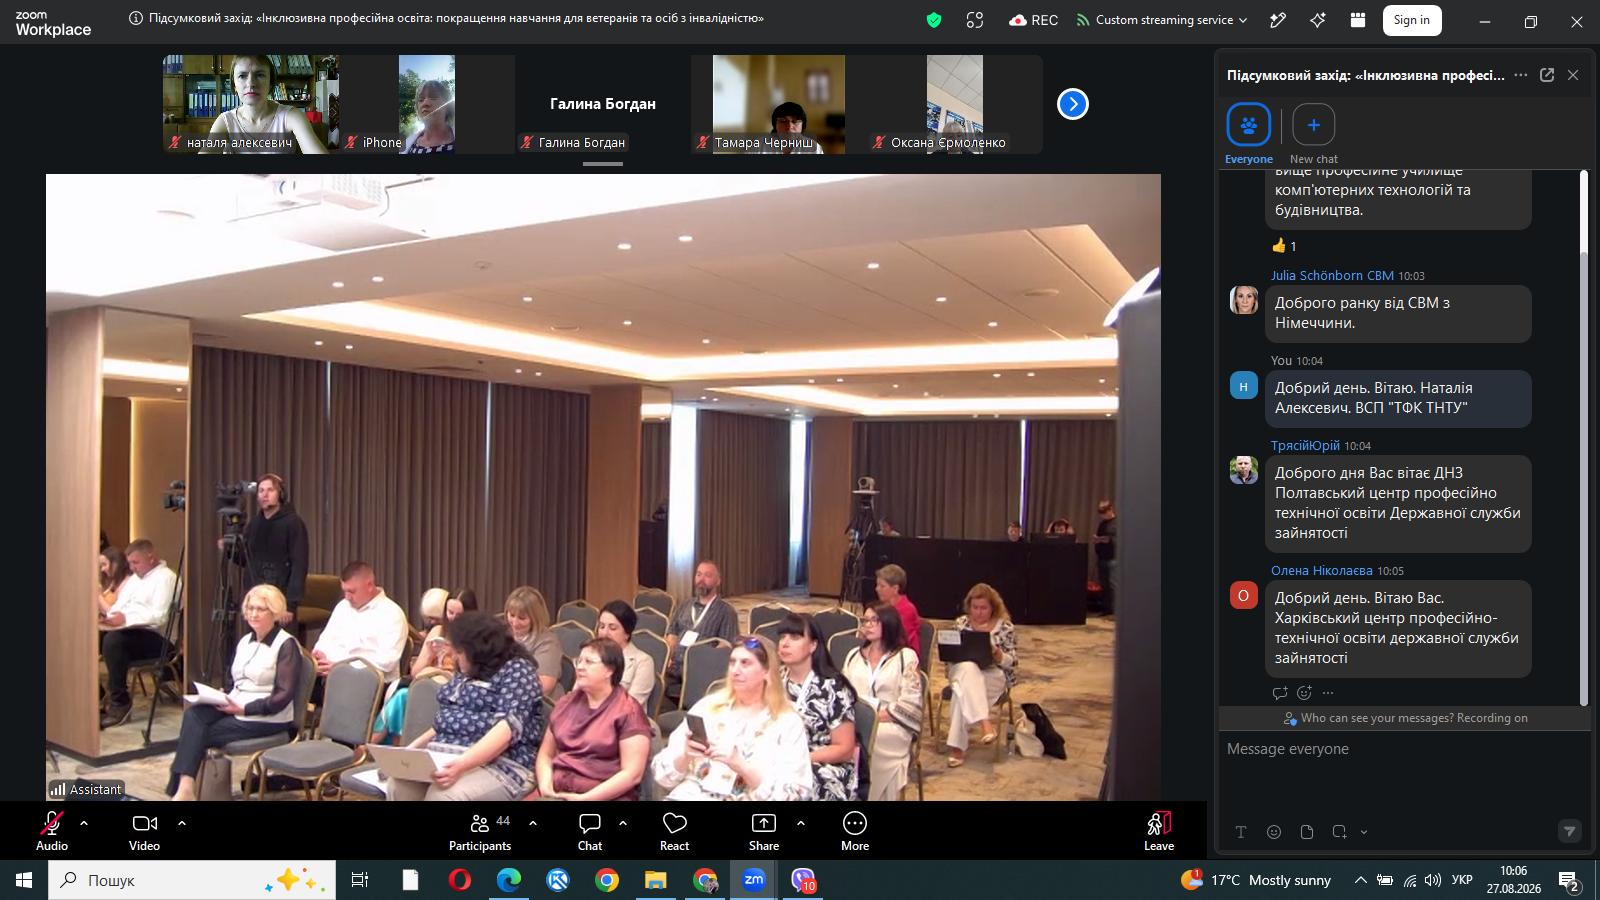Toggle the Chat panel button

pos(590,831)
